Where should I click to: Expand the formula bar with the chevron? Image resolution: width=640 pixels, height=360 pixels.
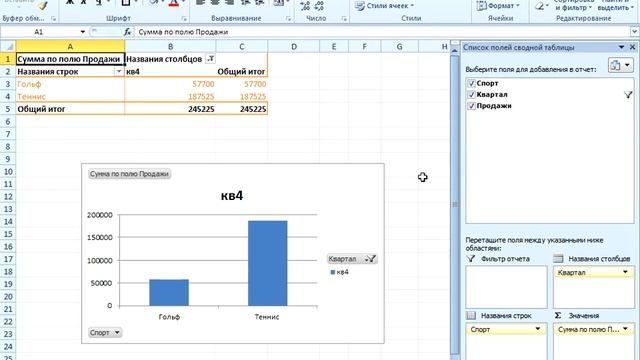[x=635, y=32]
